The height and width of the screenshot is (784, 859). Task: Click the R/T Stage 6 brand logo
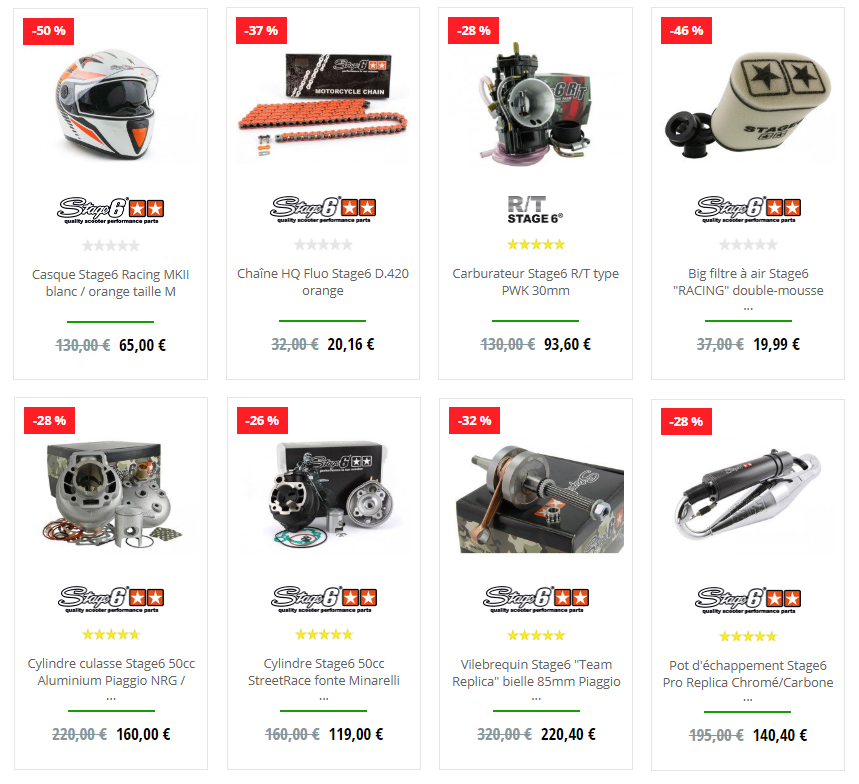coord(535,209)
